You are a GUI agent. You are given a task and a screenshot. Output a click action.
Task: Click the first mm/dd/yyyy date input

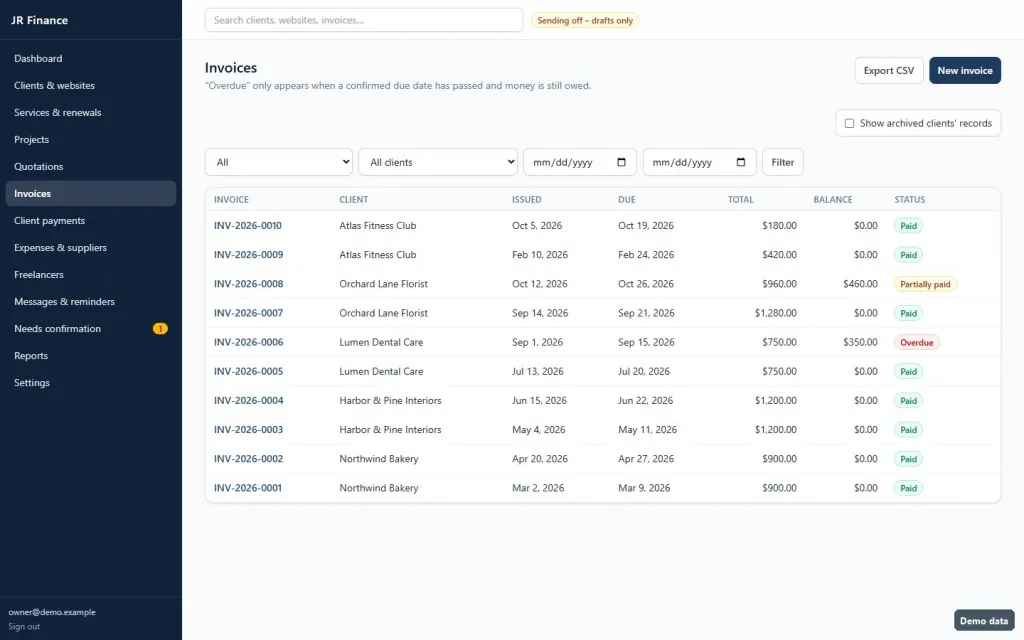[579, 162]
